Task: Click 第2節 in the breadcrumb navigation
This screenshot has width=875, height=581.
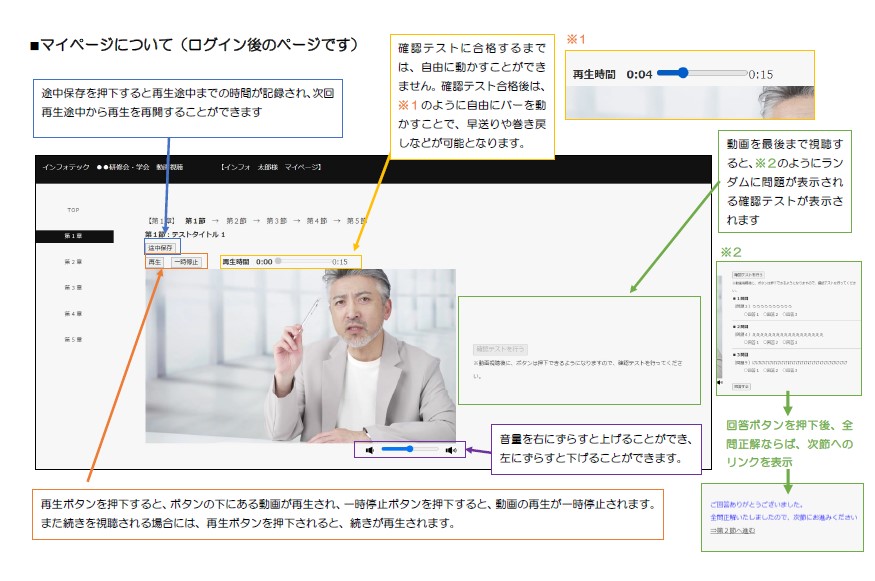Action: point(235,221)
